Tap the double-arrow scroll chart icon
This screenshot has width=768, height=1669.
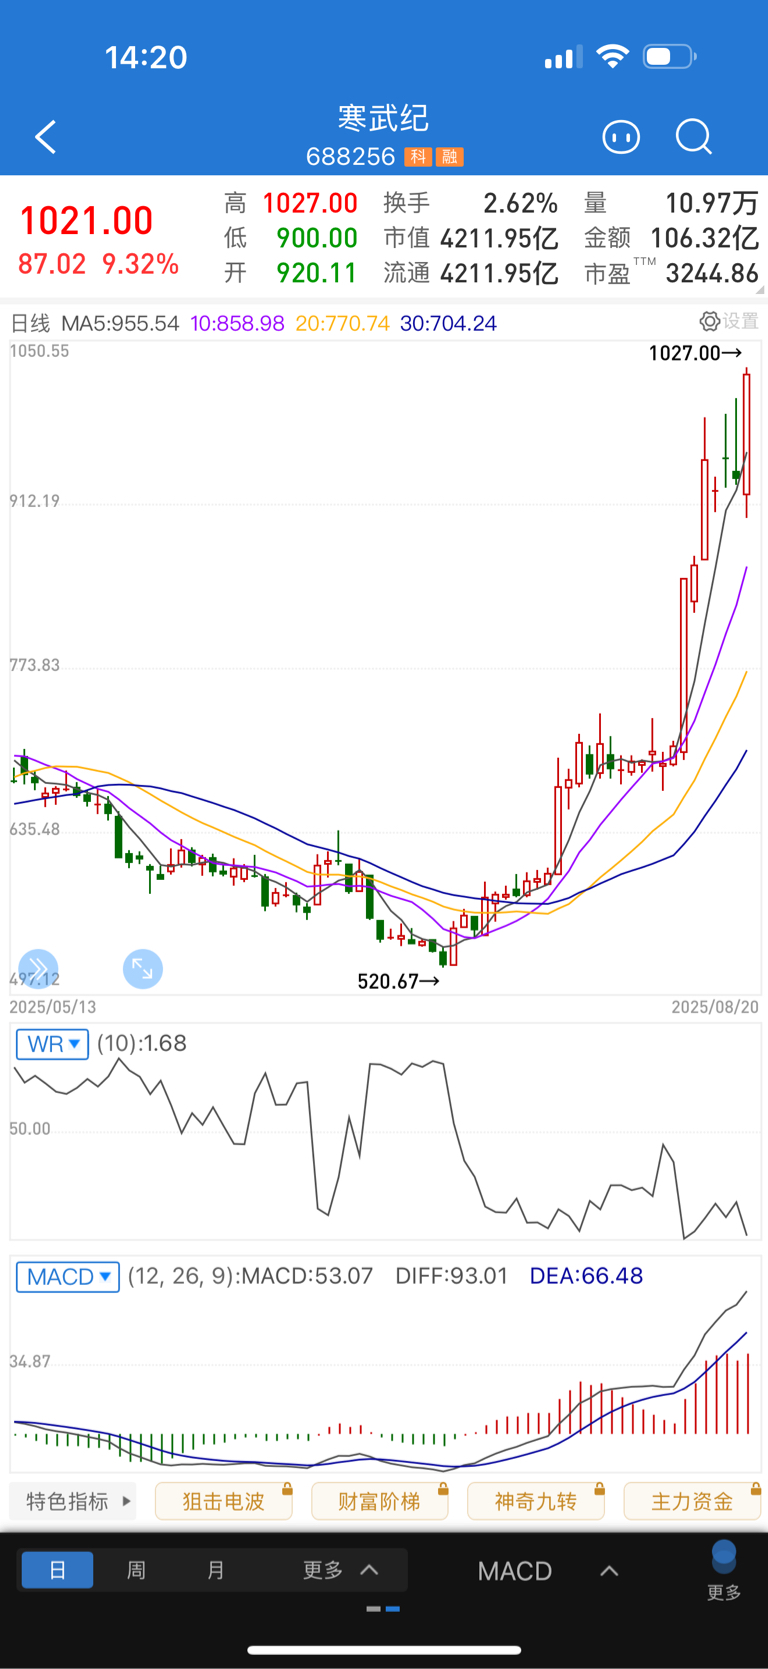[38, 968]
